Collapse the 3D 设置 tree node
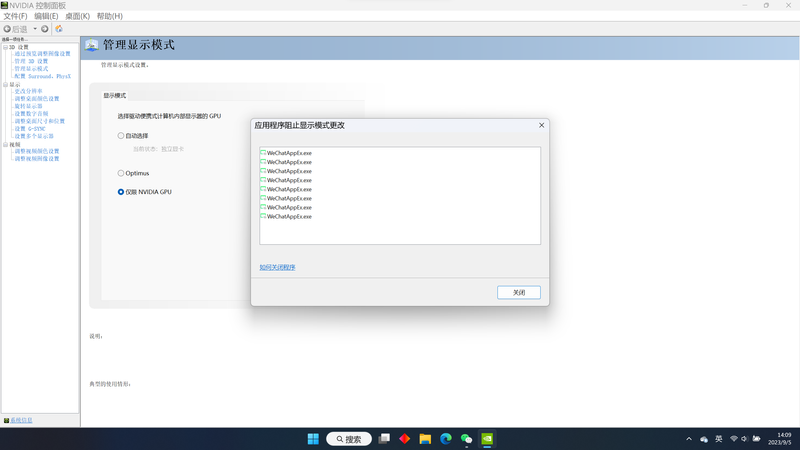This screenshot has width=800, height=450. (6, 47)
